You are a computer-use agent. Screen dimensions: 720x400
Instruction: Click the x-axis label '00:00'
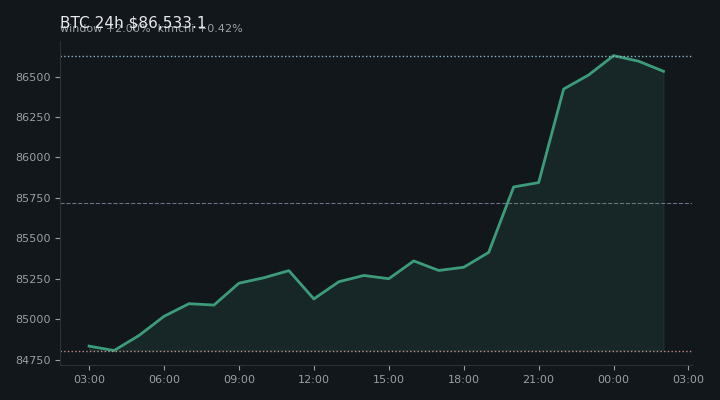coord(613,379)
